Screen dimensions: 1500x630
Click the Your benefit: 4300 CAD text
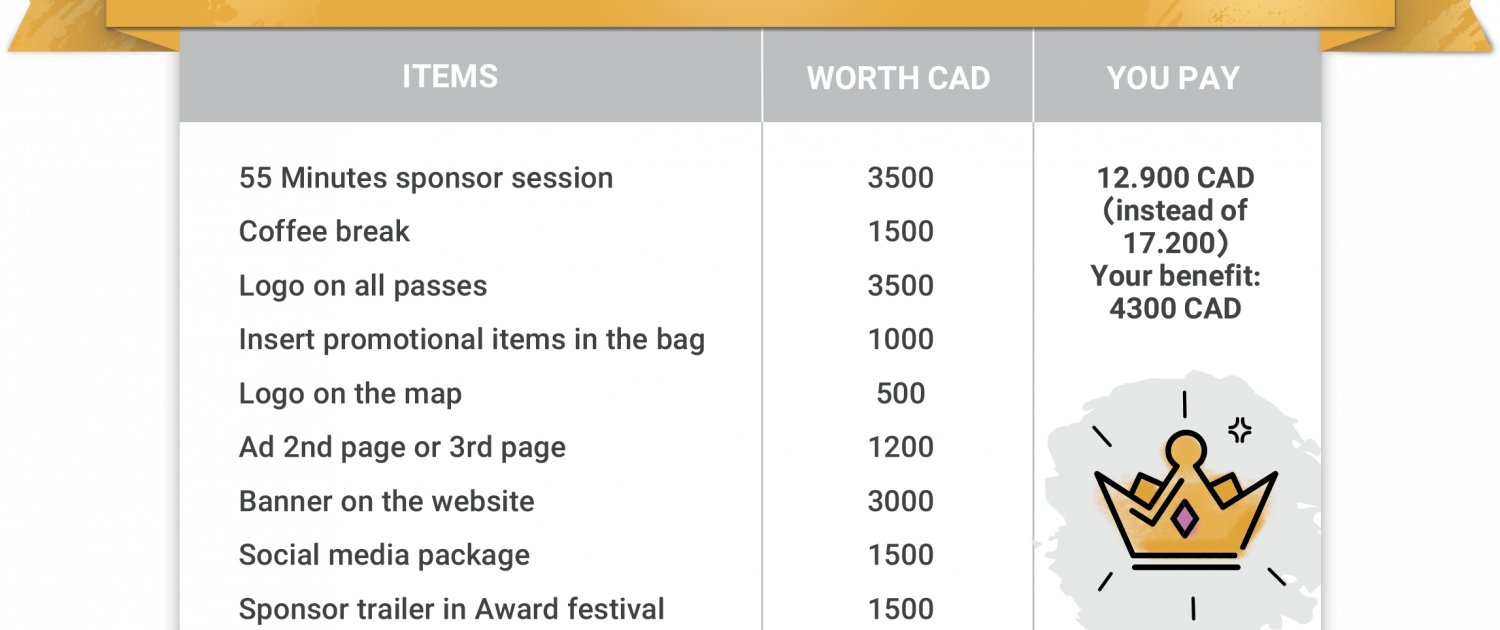coord(1175,292)
